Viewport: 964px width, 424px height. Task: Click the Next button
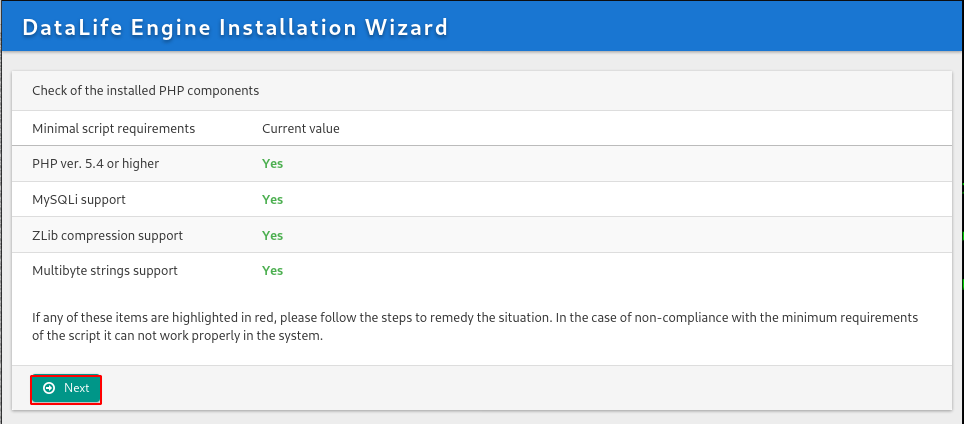[66, 389]
